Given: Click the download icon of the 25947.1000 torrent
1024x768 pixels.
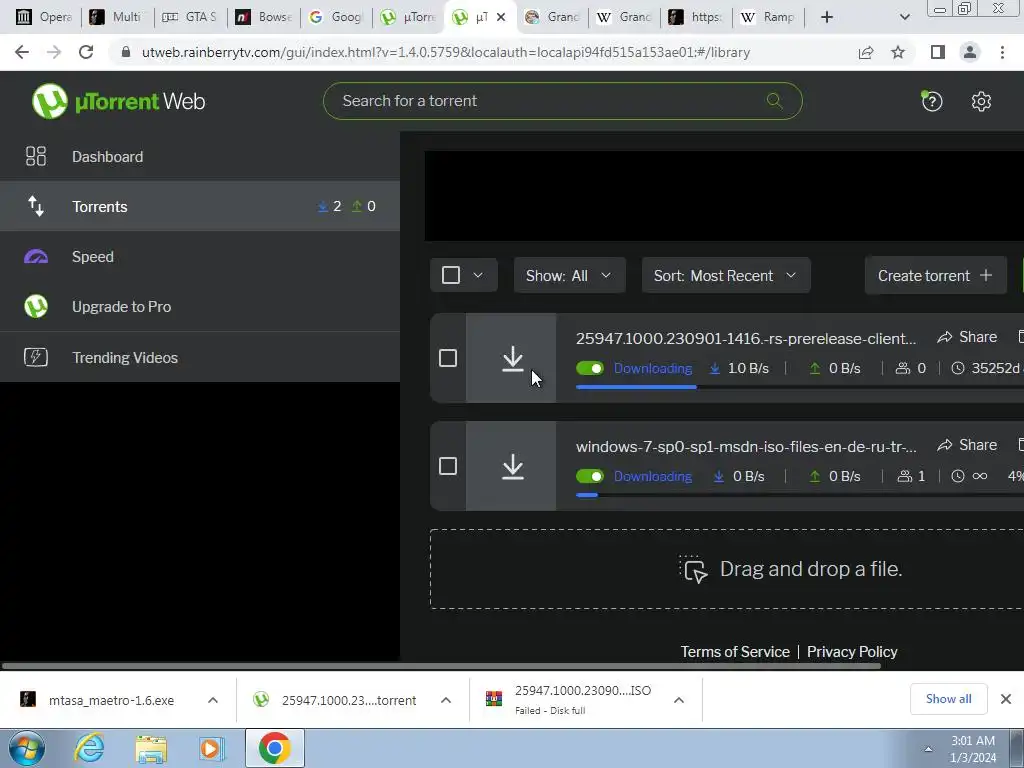Looking at the screenshot, I should (x=513, y=359).
